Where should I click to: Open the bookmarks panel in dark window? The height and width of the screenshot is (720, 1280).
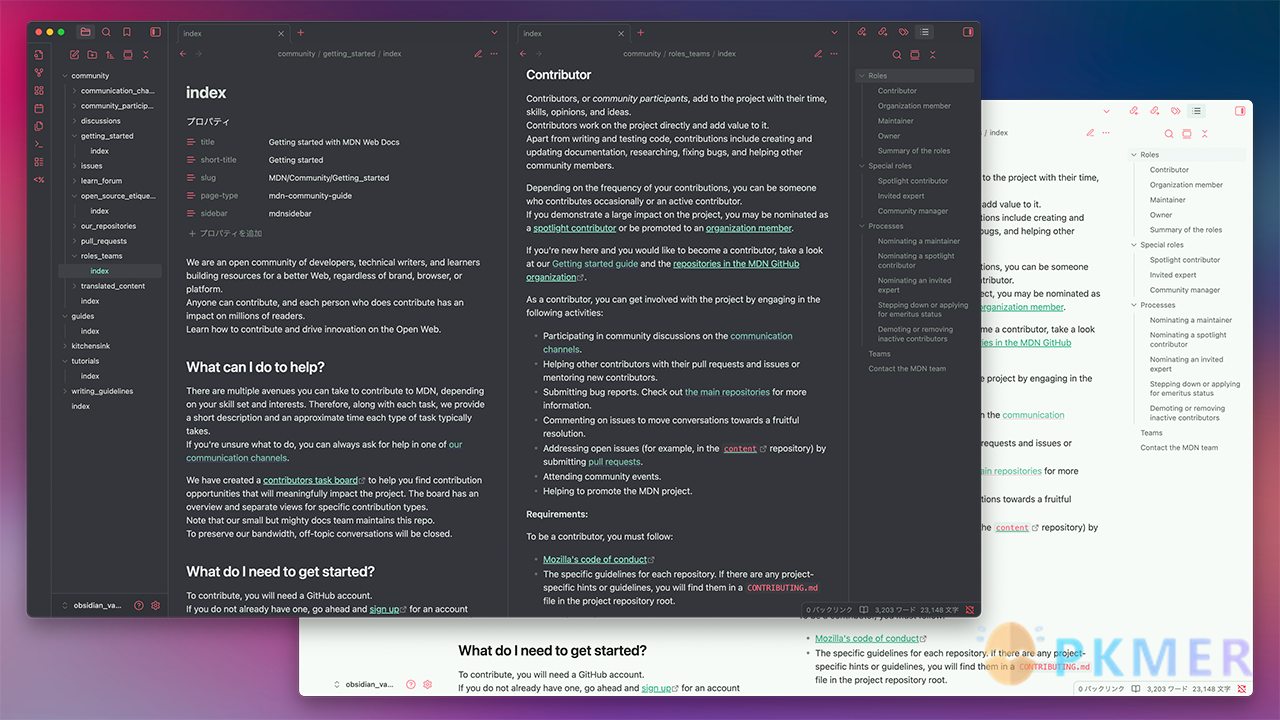tap(127, 32)
